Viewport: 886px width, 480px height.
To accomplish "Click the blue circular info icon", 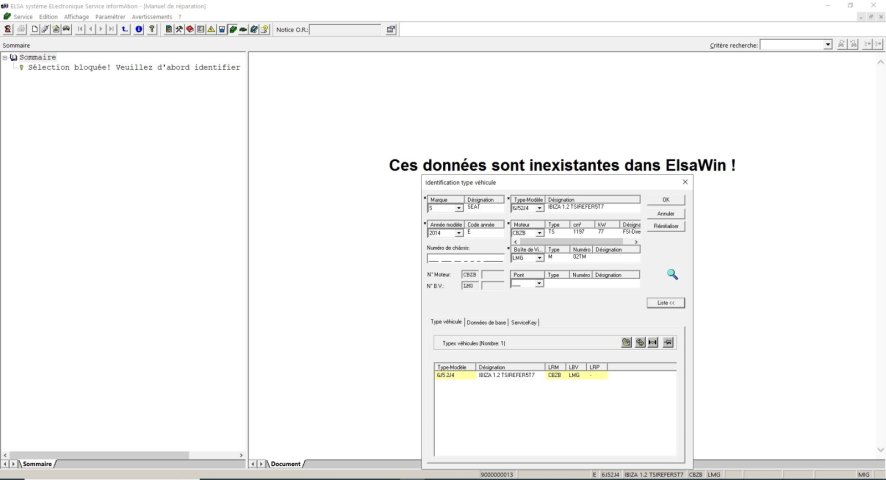I will [x=139, y=29].
